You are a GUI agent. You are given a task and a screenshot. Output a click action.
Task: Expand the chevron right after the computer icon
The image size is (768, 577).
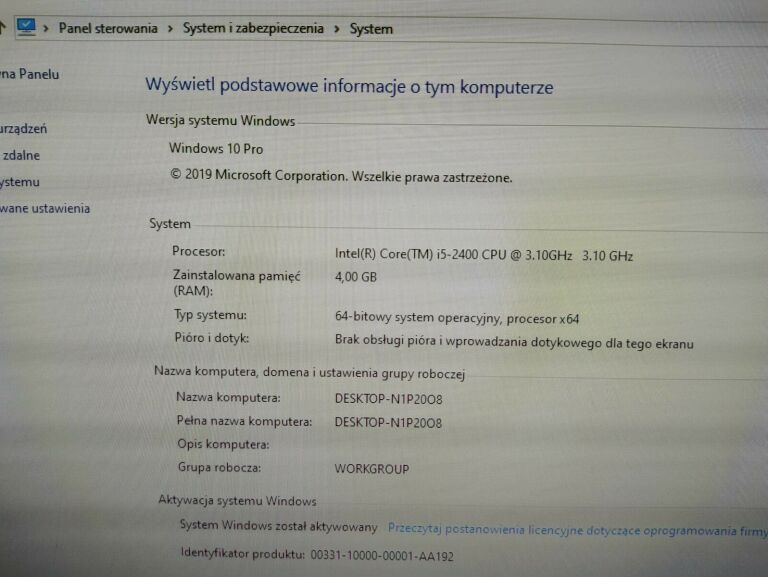(x=46, y=29)
